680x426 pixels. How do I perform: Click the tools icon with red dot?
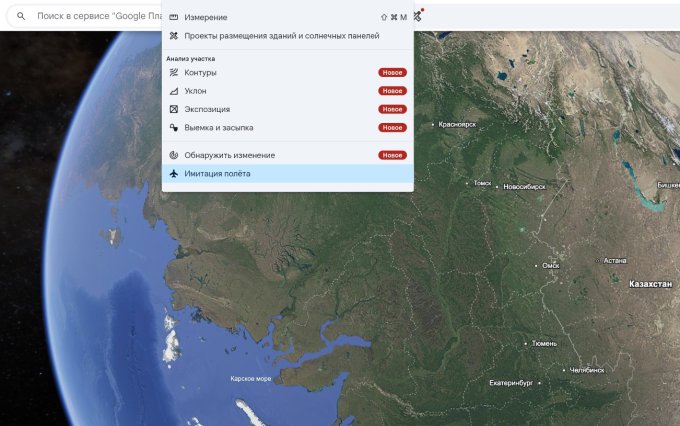(x=418, y=16)
